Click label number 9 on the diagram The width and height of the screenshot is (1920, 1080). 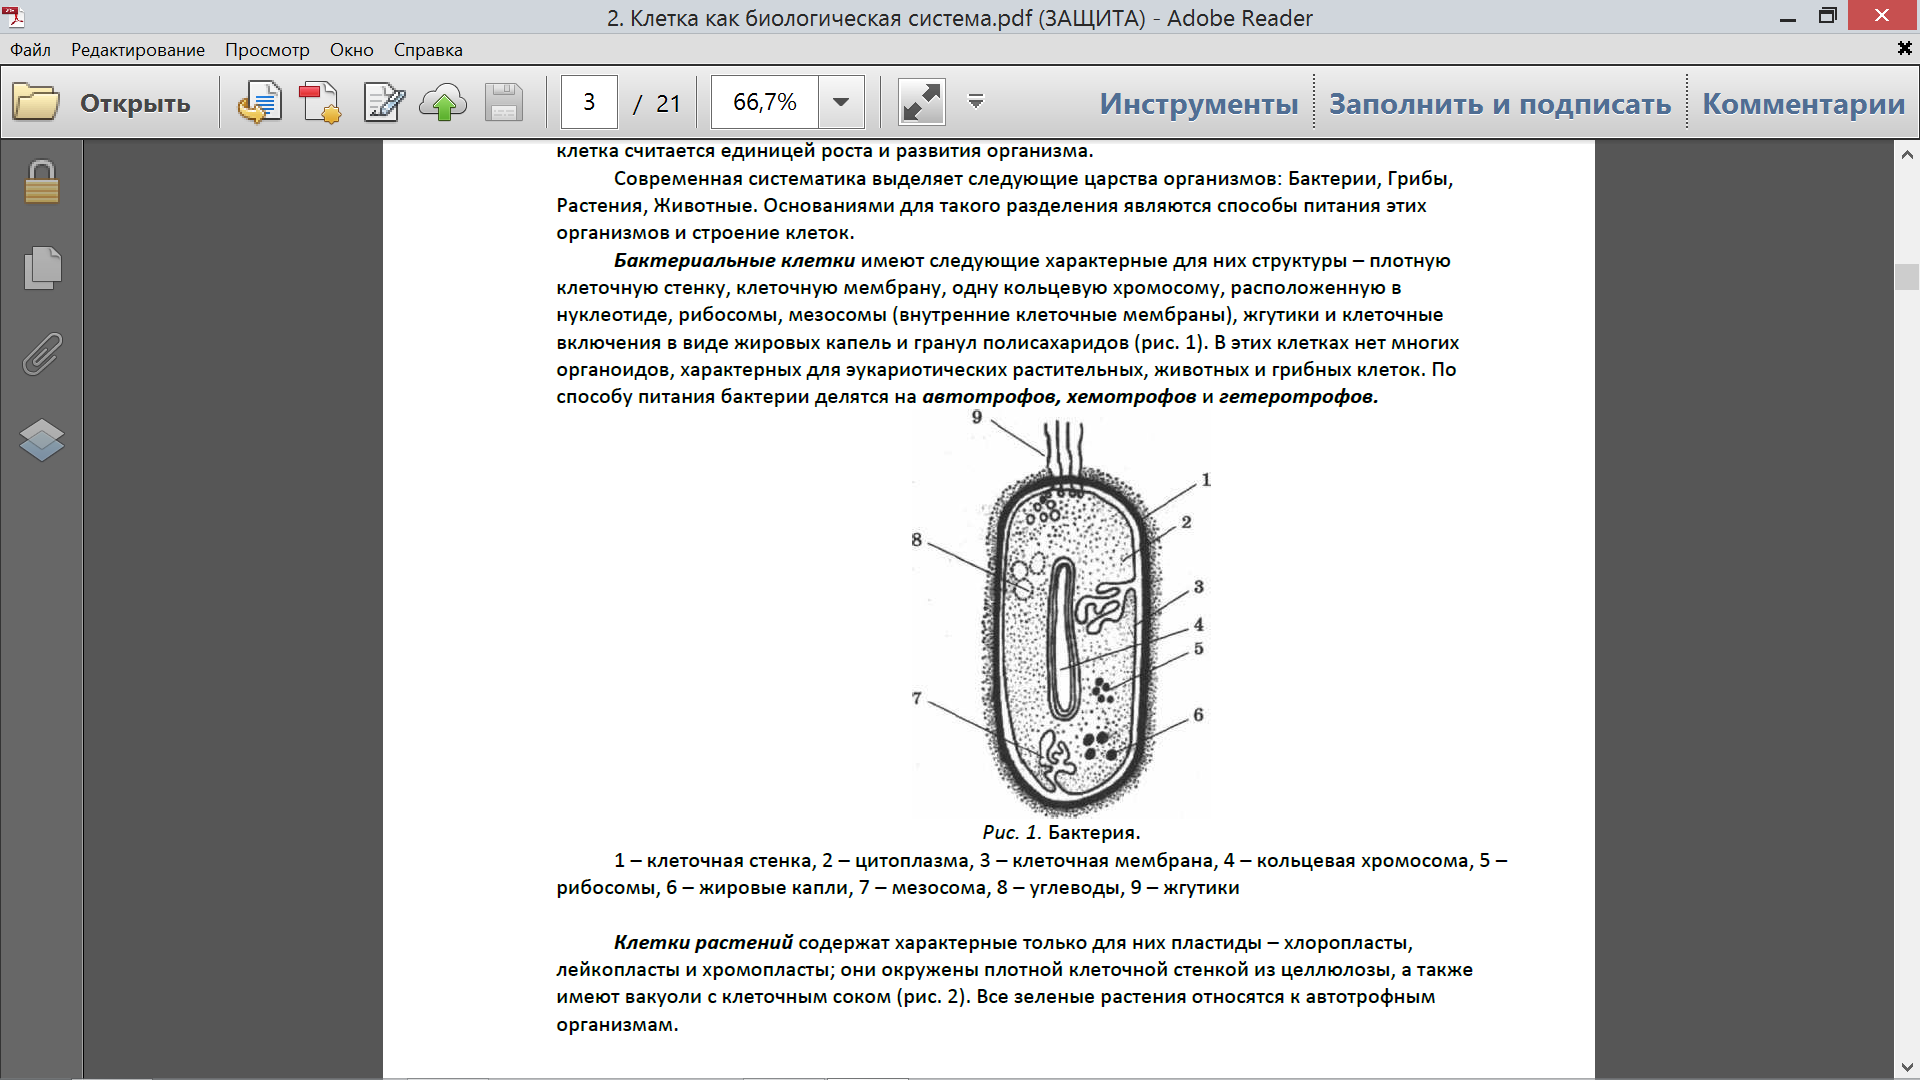tap(977, 418)
